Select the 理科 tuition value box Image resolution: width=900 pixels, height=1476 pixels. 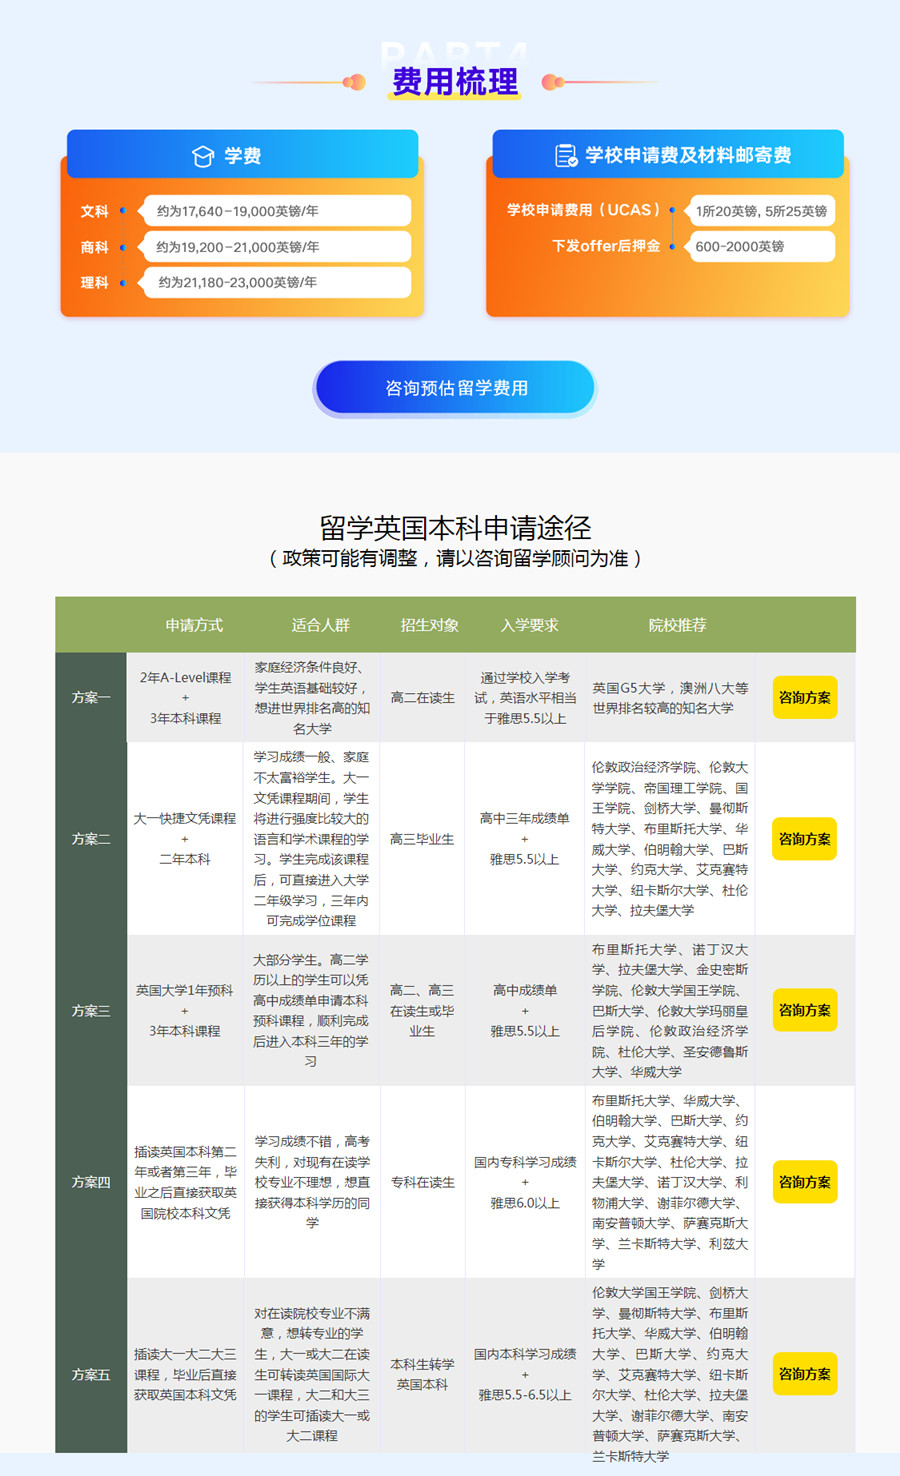click(276, 283)
